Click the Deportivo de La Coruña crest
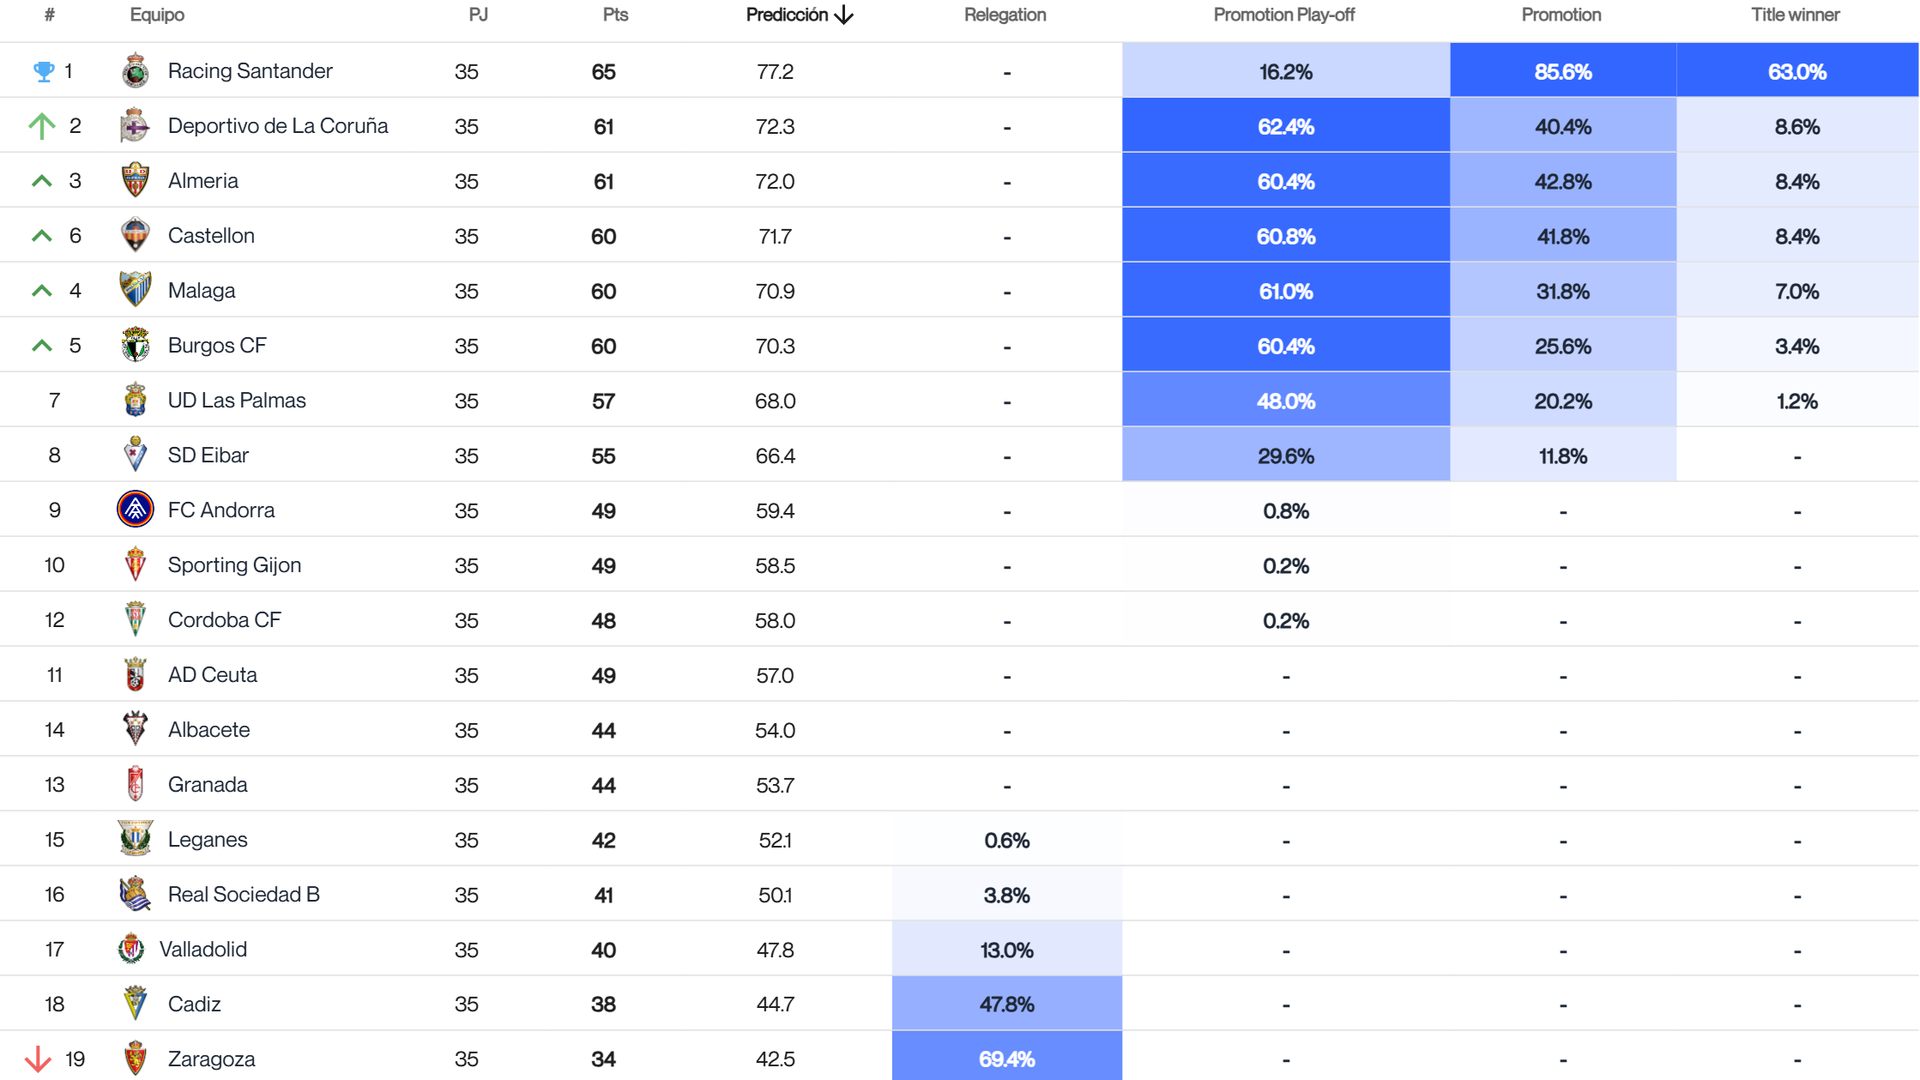This screenshot has height=1080, width=1920. pos(135,126)
